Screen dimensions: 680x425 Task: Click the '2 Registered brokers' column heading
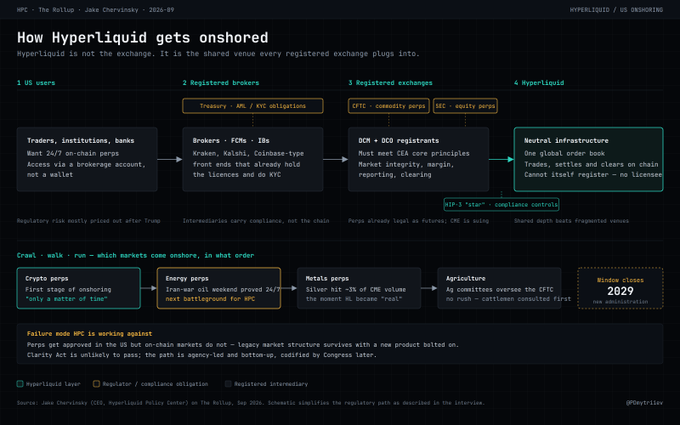pyautogui.click(x=221, y=83)
